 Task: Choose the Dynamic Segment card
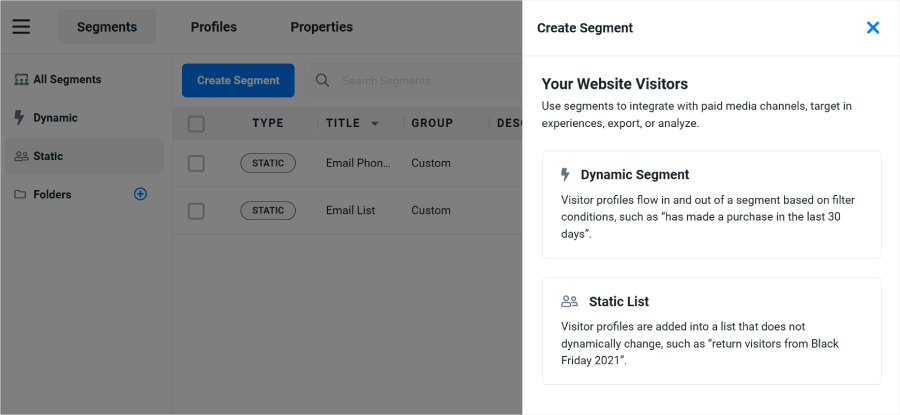click(x=711, y=204)
